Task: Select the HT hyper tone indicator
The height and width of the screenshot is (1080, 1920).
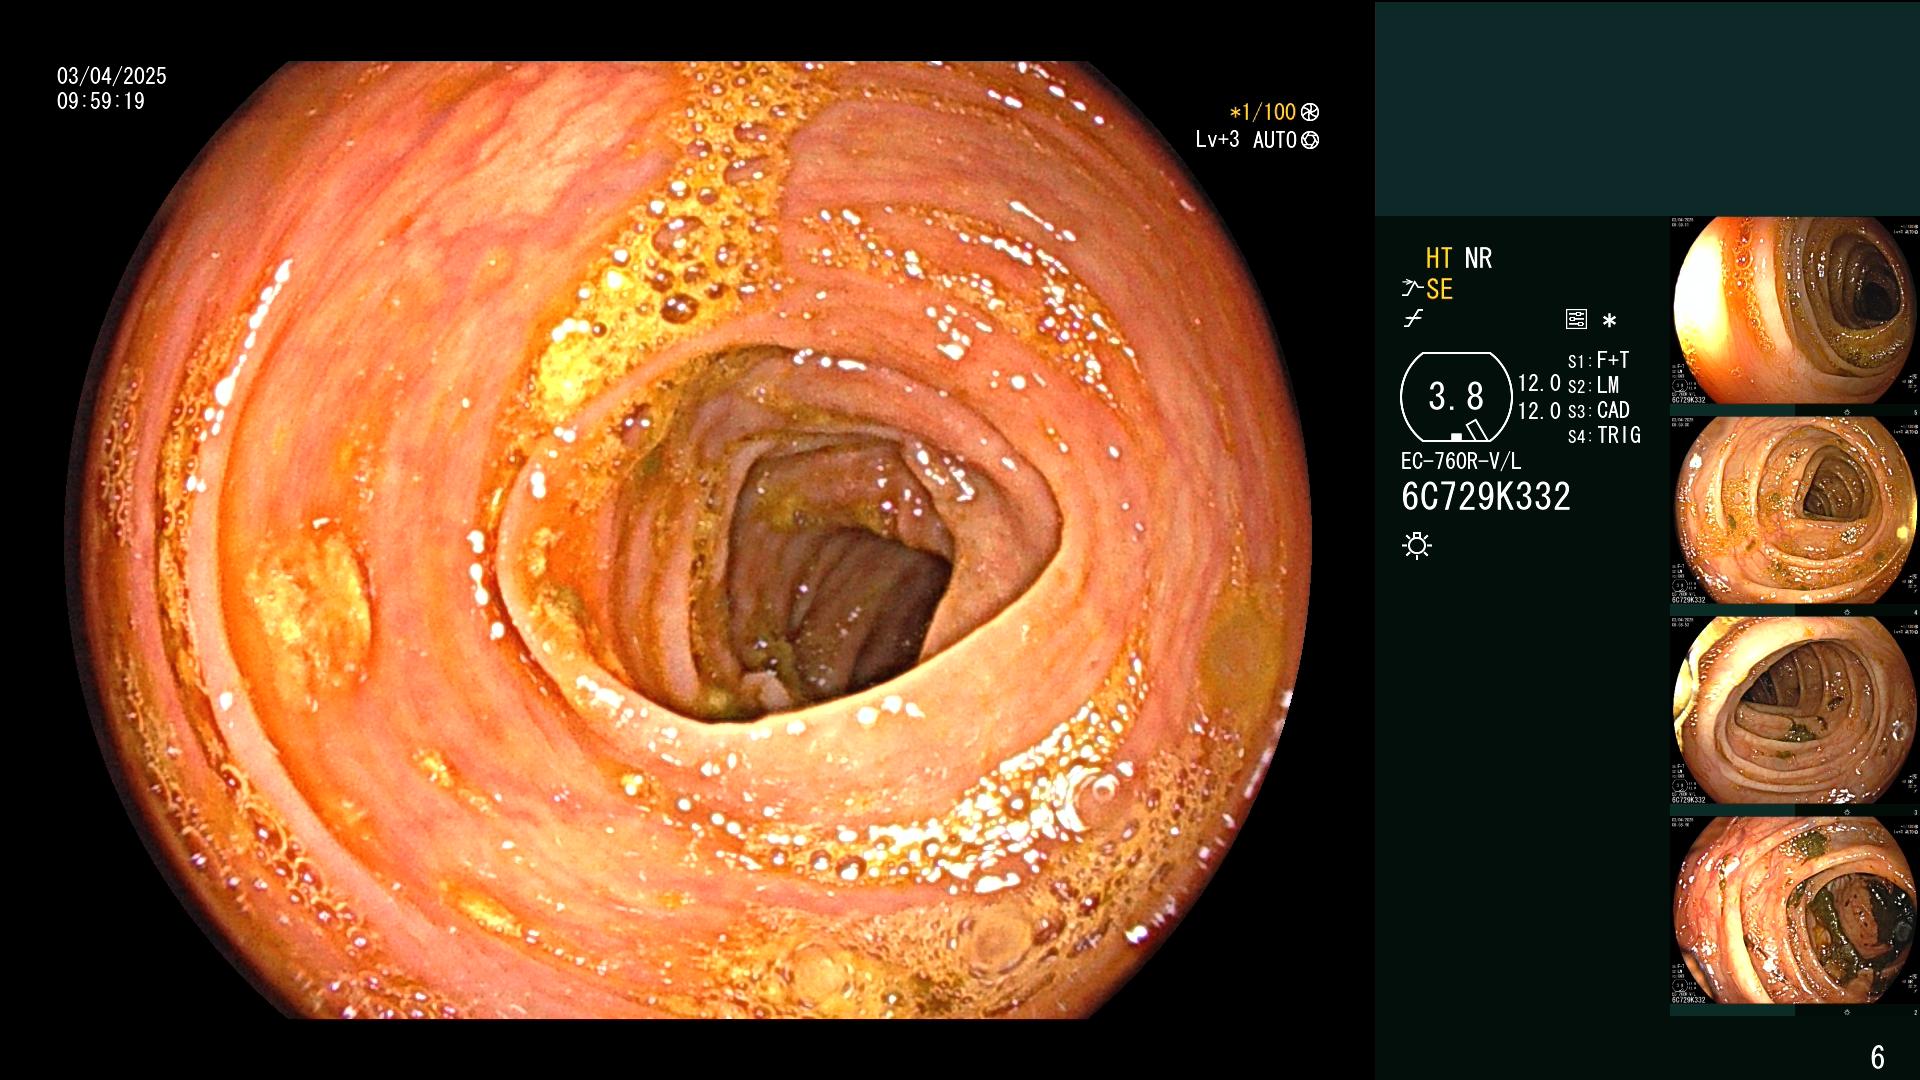Action: pyautogui.click(x=1438, y=258)
